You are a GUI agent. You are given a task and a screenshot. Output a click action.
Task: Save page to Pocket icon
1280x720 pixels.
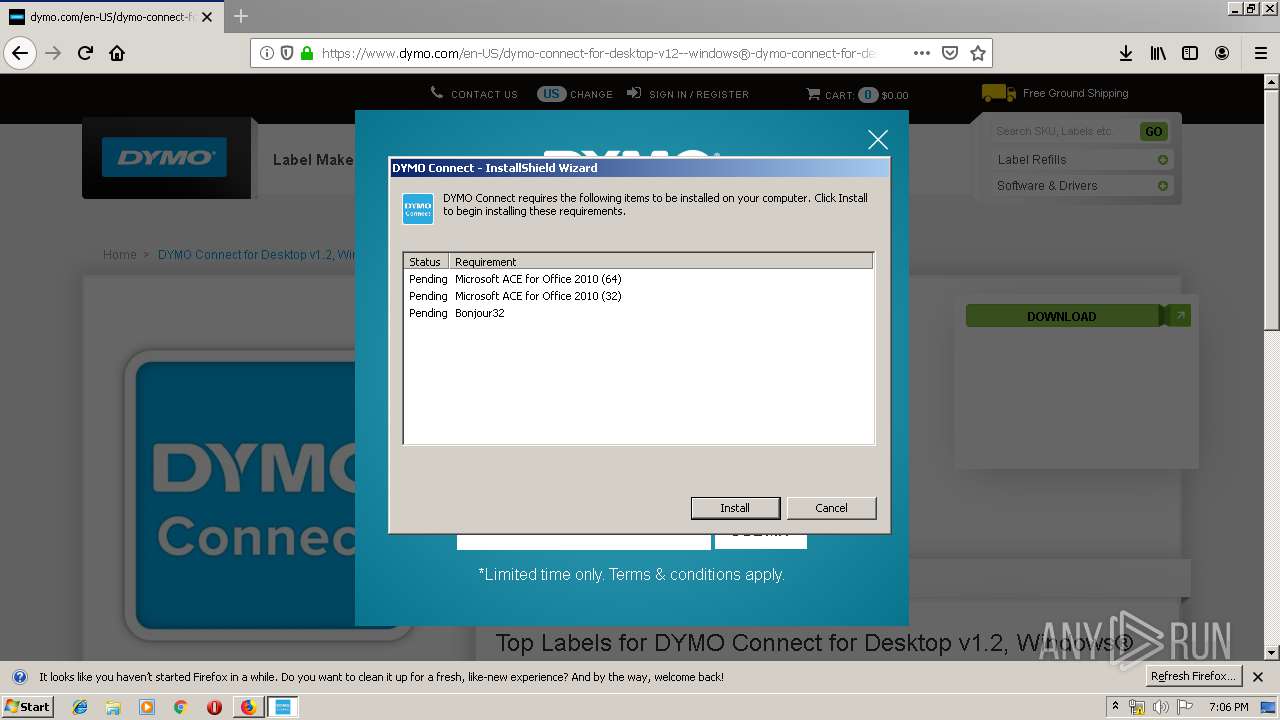pyautogui.click(x=950, y=53)
